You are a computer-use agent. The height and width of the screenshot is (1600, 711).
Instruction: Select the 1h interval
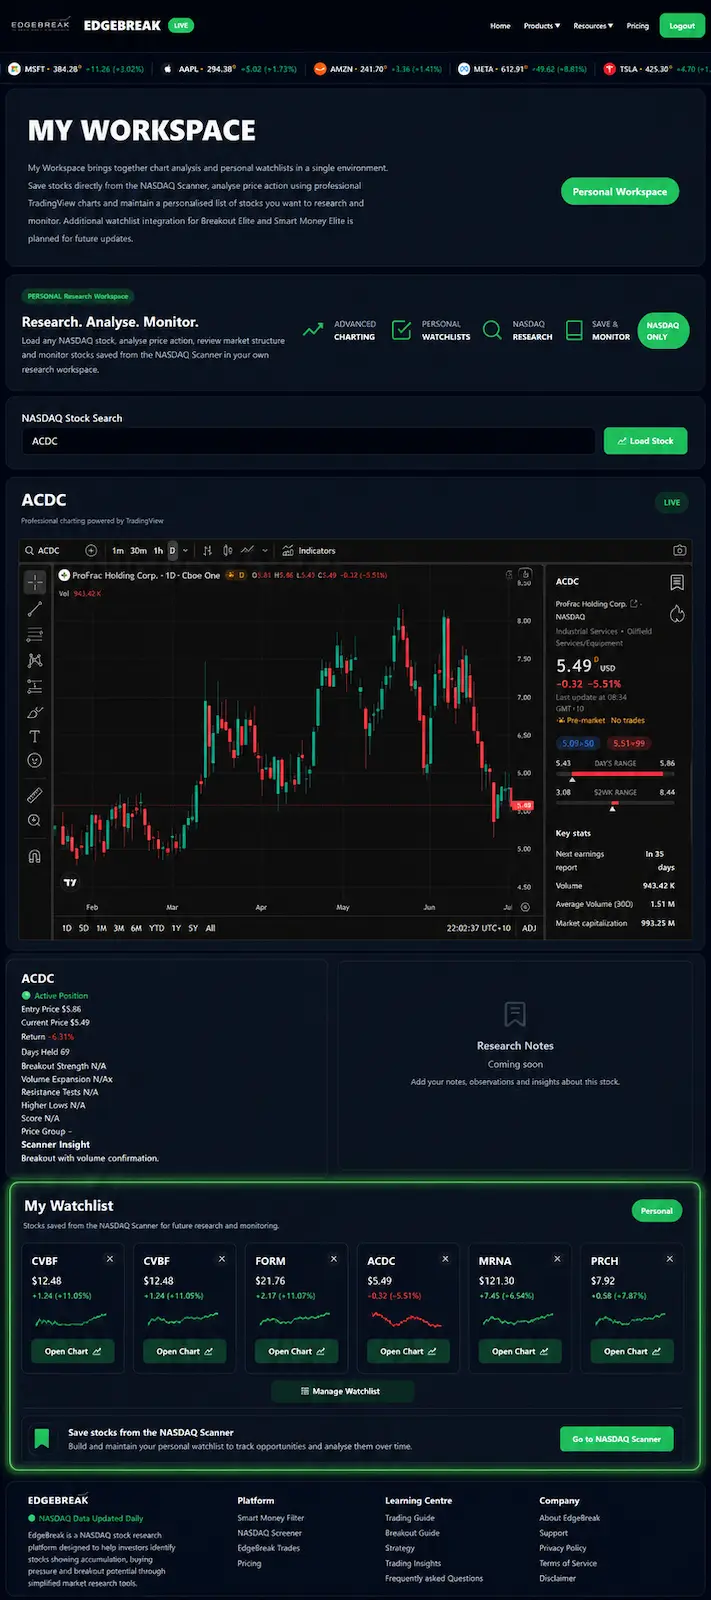[158, 550]
